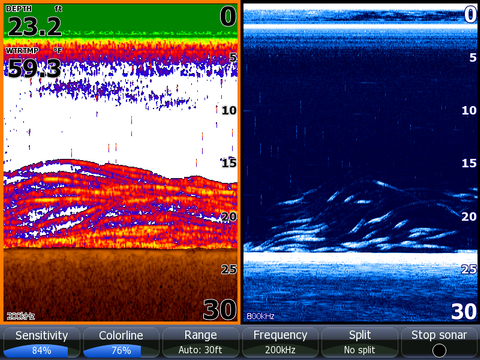
Task: Toggle the Stop sonar button
Action: [x=439, y=342]
